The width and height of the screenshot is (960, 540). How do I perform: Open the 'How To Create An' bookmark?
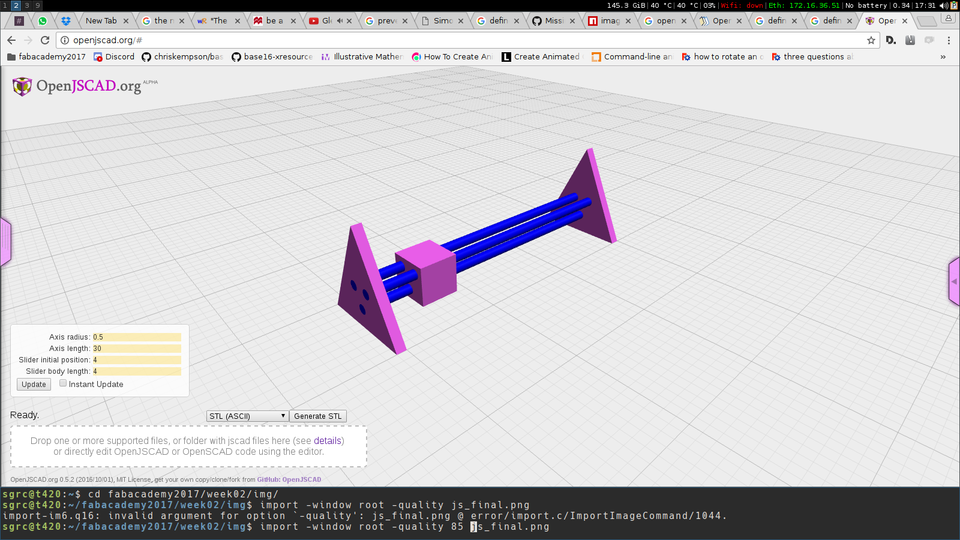452,56
